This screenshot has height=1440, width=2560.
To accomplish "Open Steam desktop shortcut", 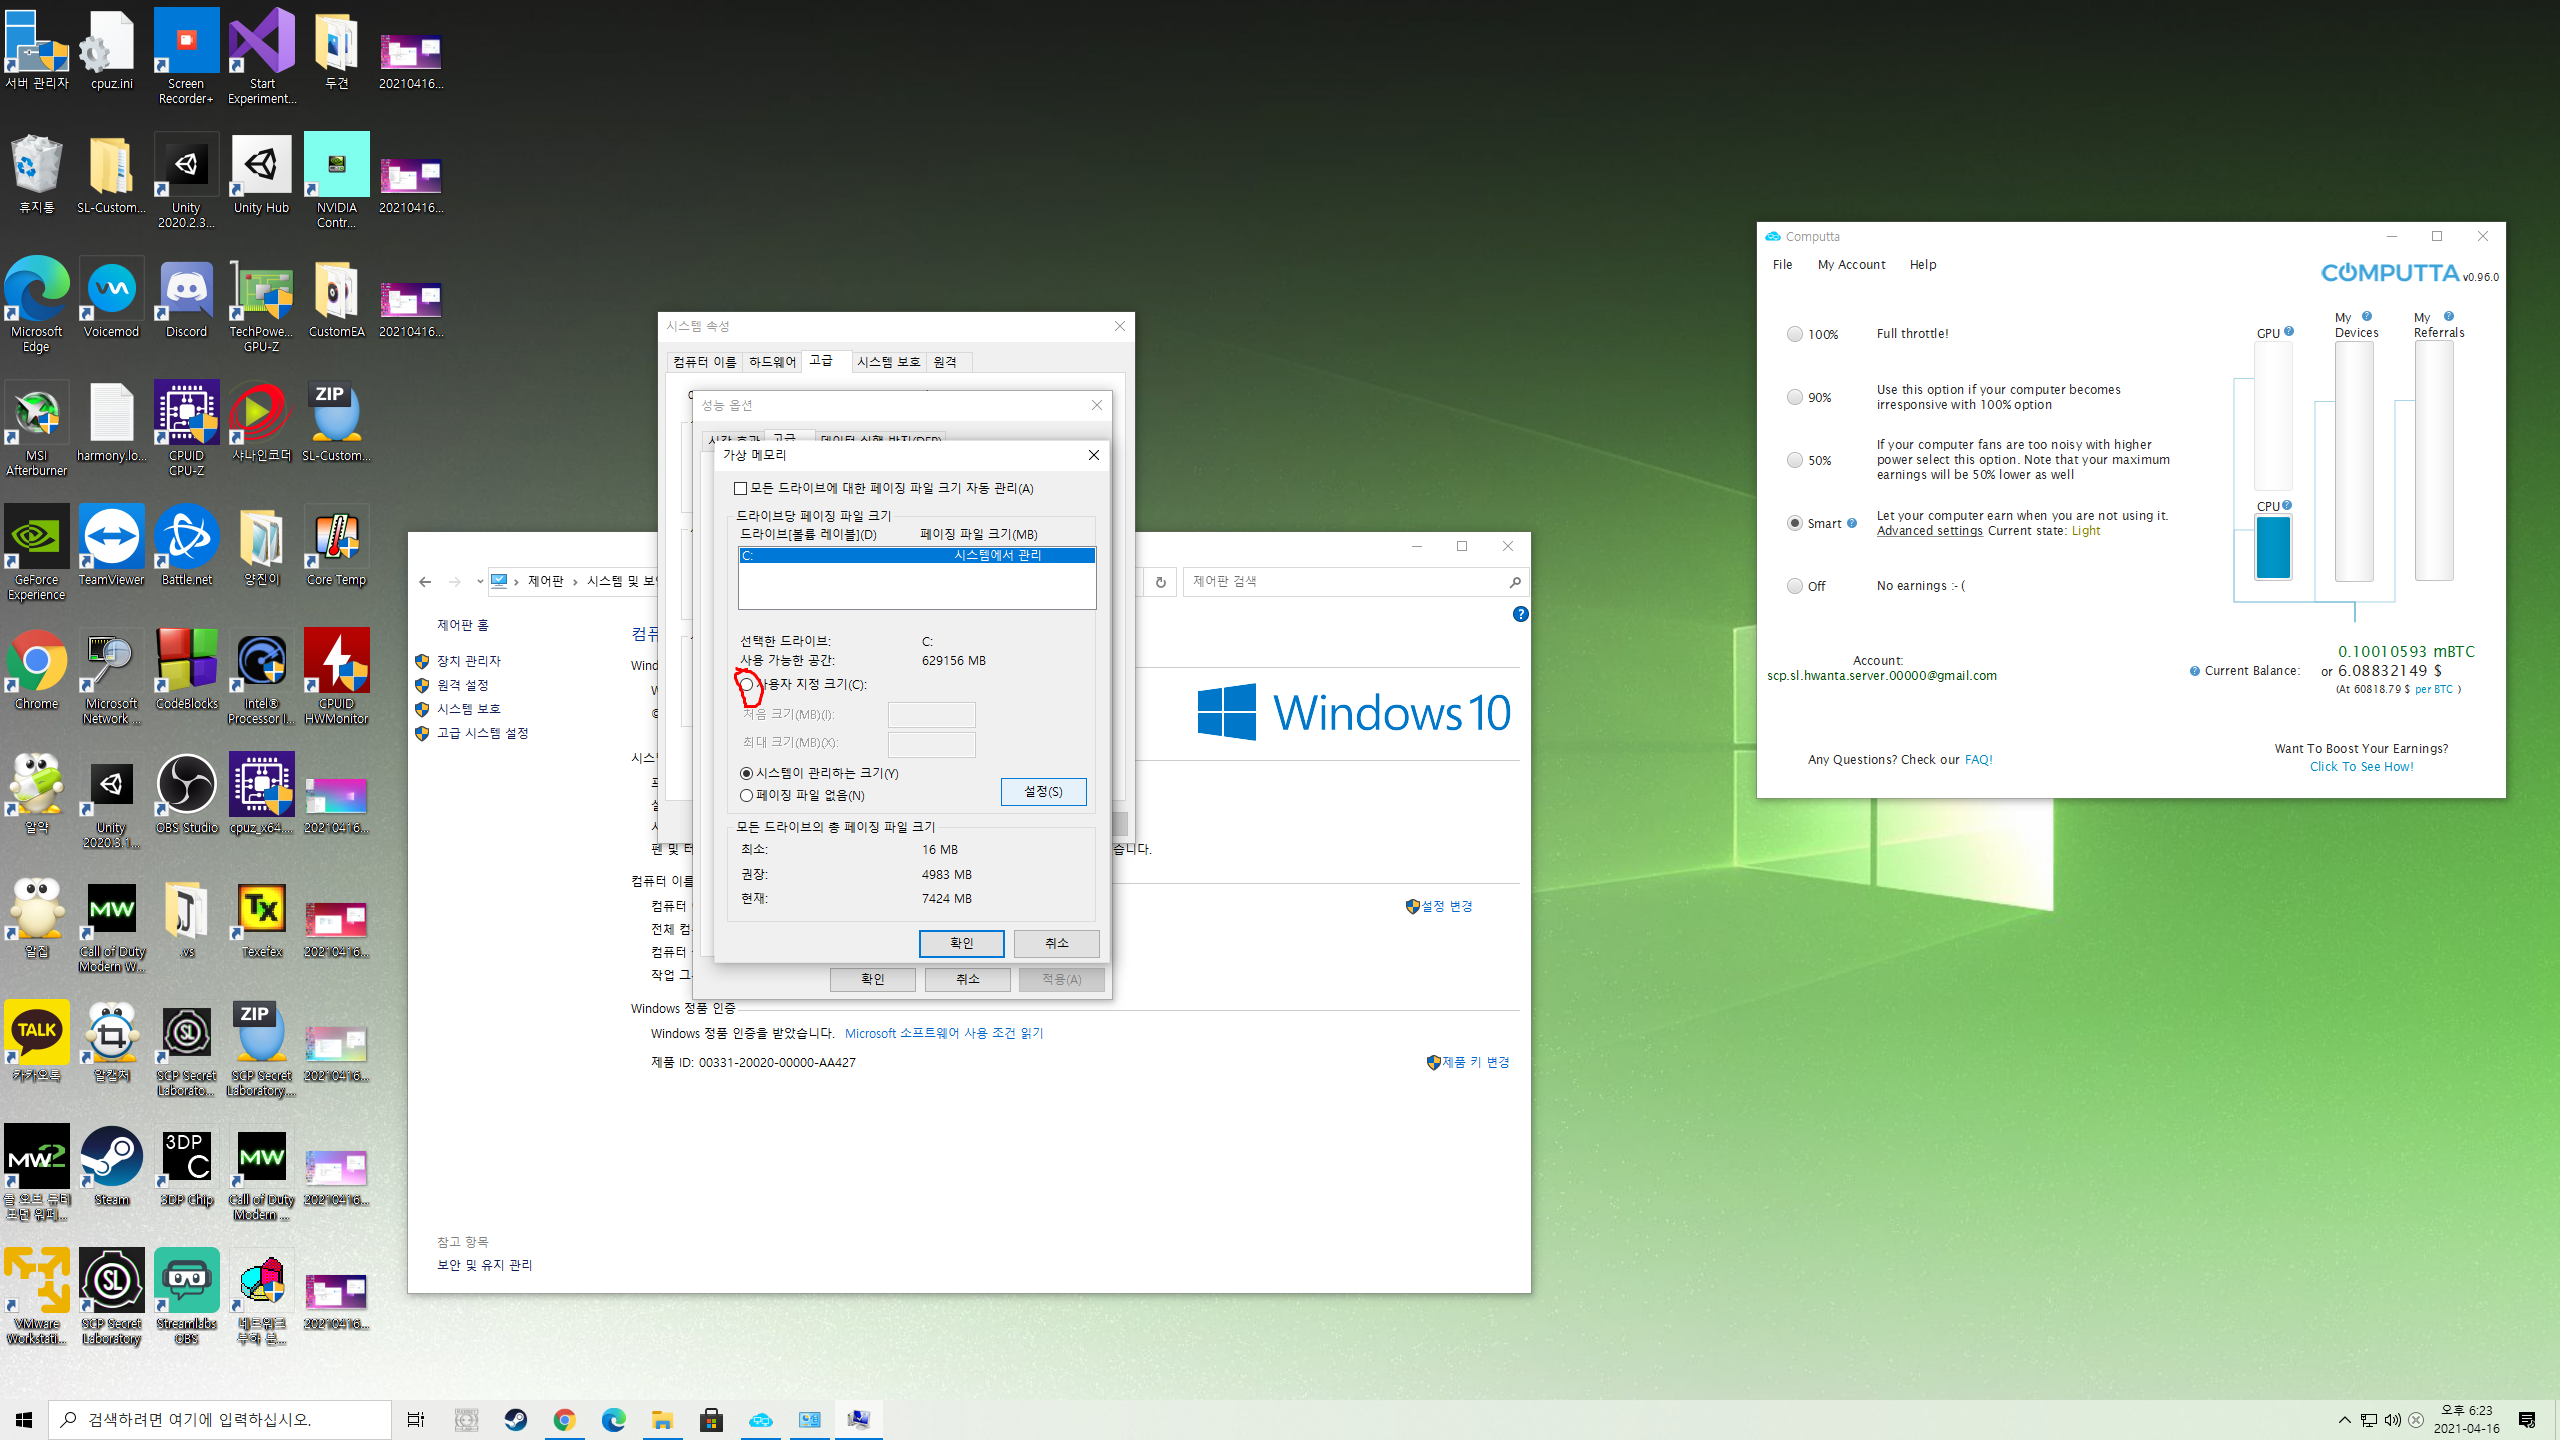I will (x=111, y=1167).
